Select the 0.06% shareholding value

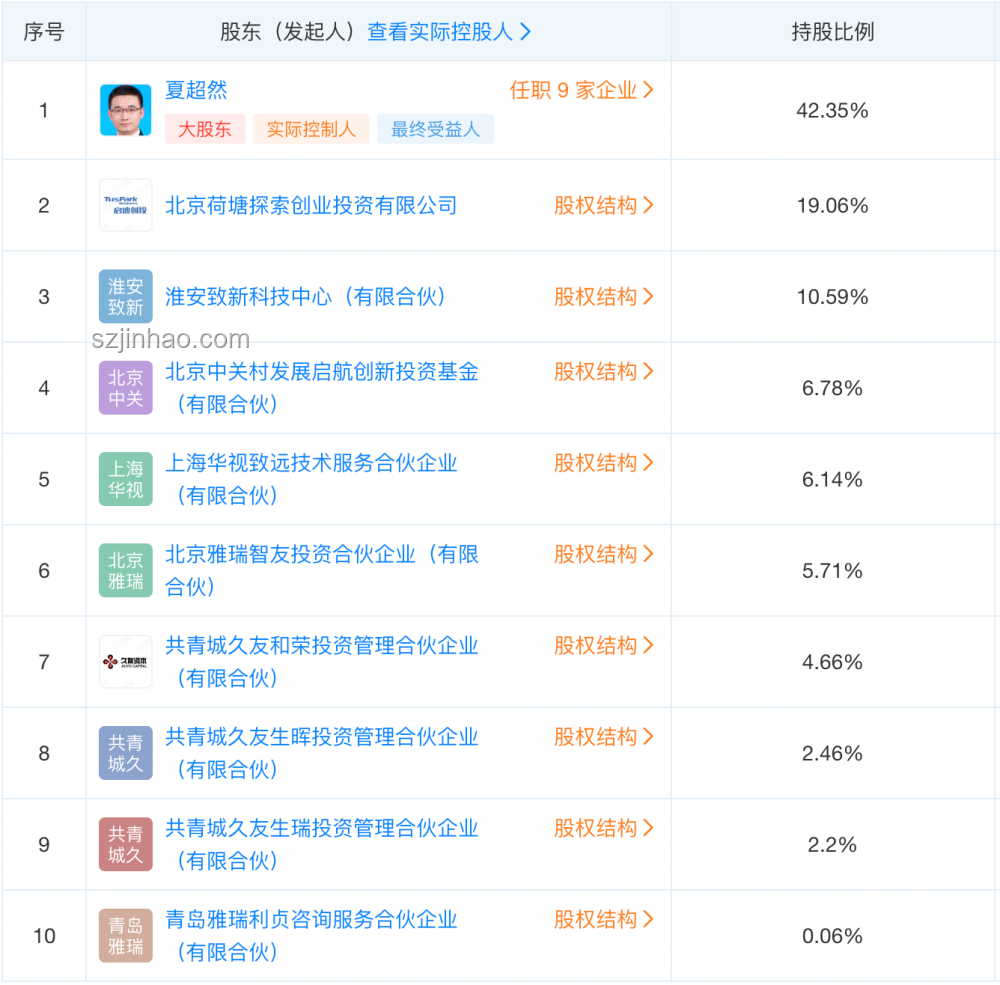point(832,935)
